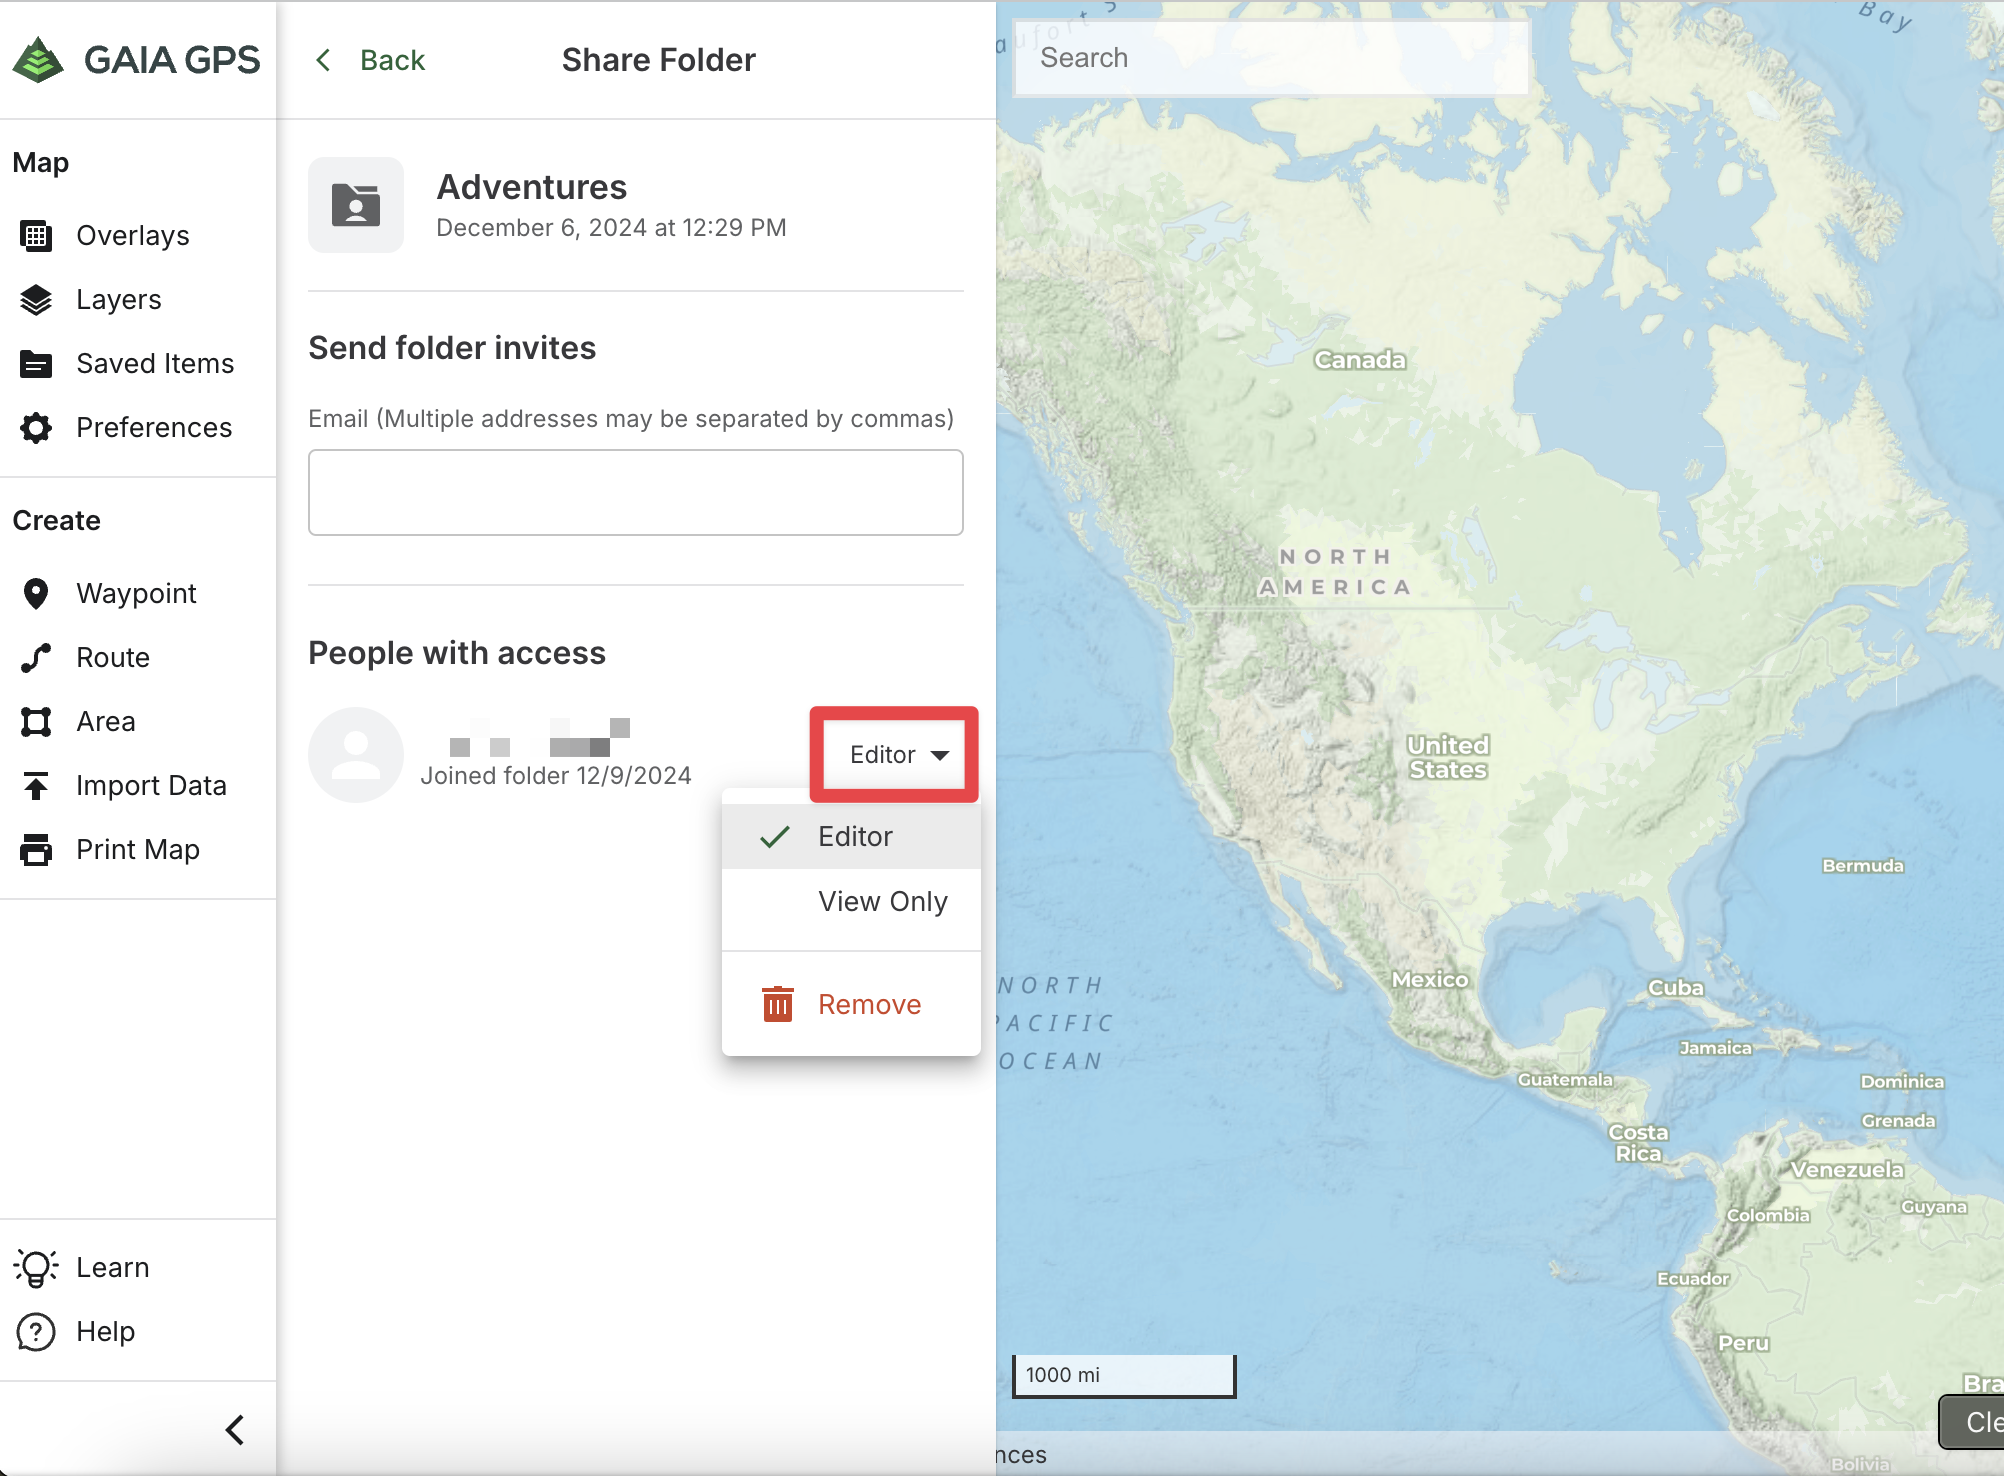This screenshot has width=2004, height=1476.
Task: Click the Gaia GPS mountain logo icon
Action: click(x=38, y=59)
